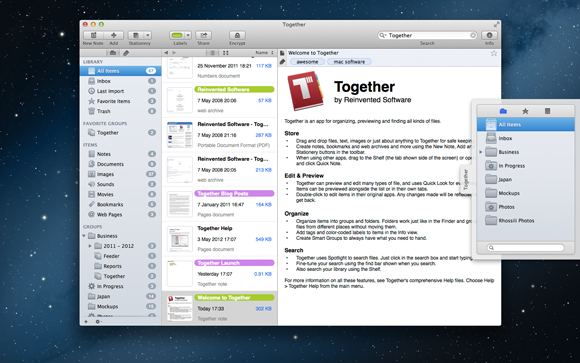580x363 pixels.
Task: Toggle favorite star for Welcome to Together
Action: [x=494, y=53]
